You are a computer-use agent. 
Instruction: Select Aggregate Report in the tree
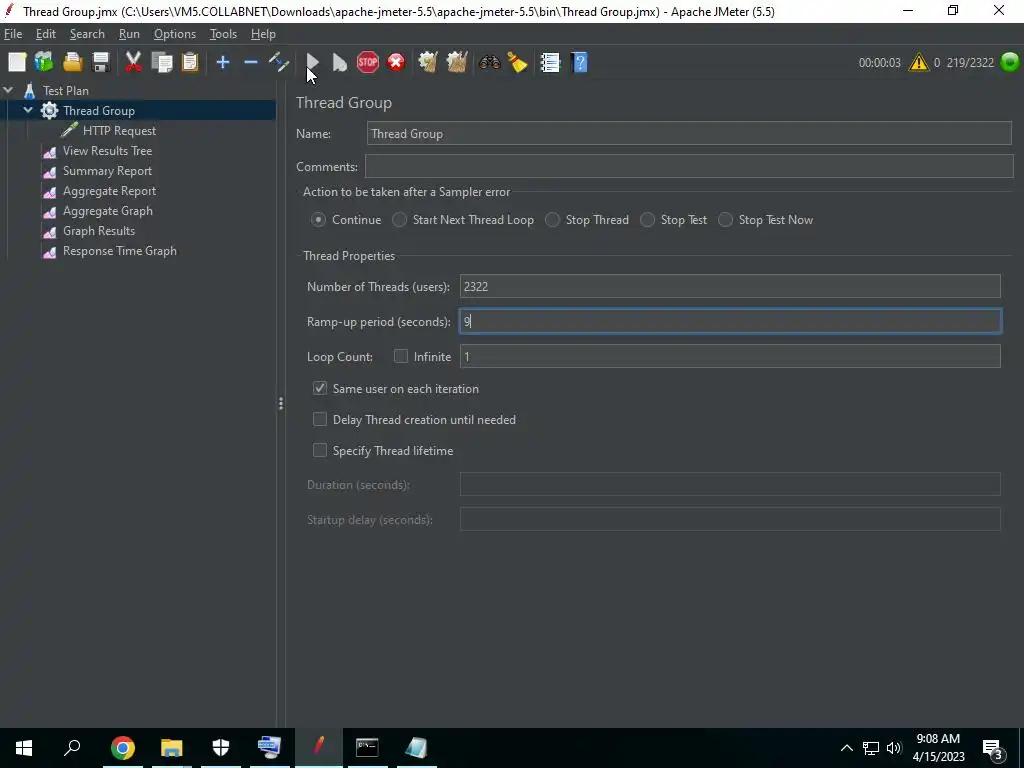tap(109, 191)
